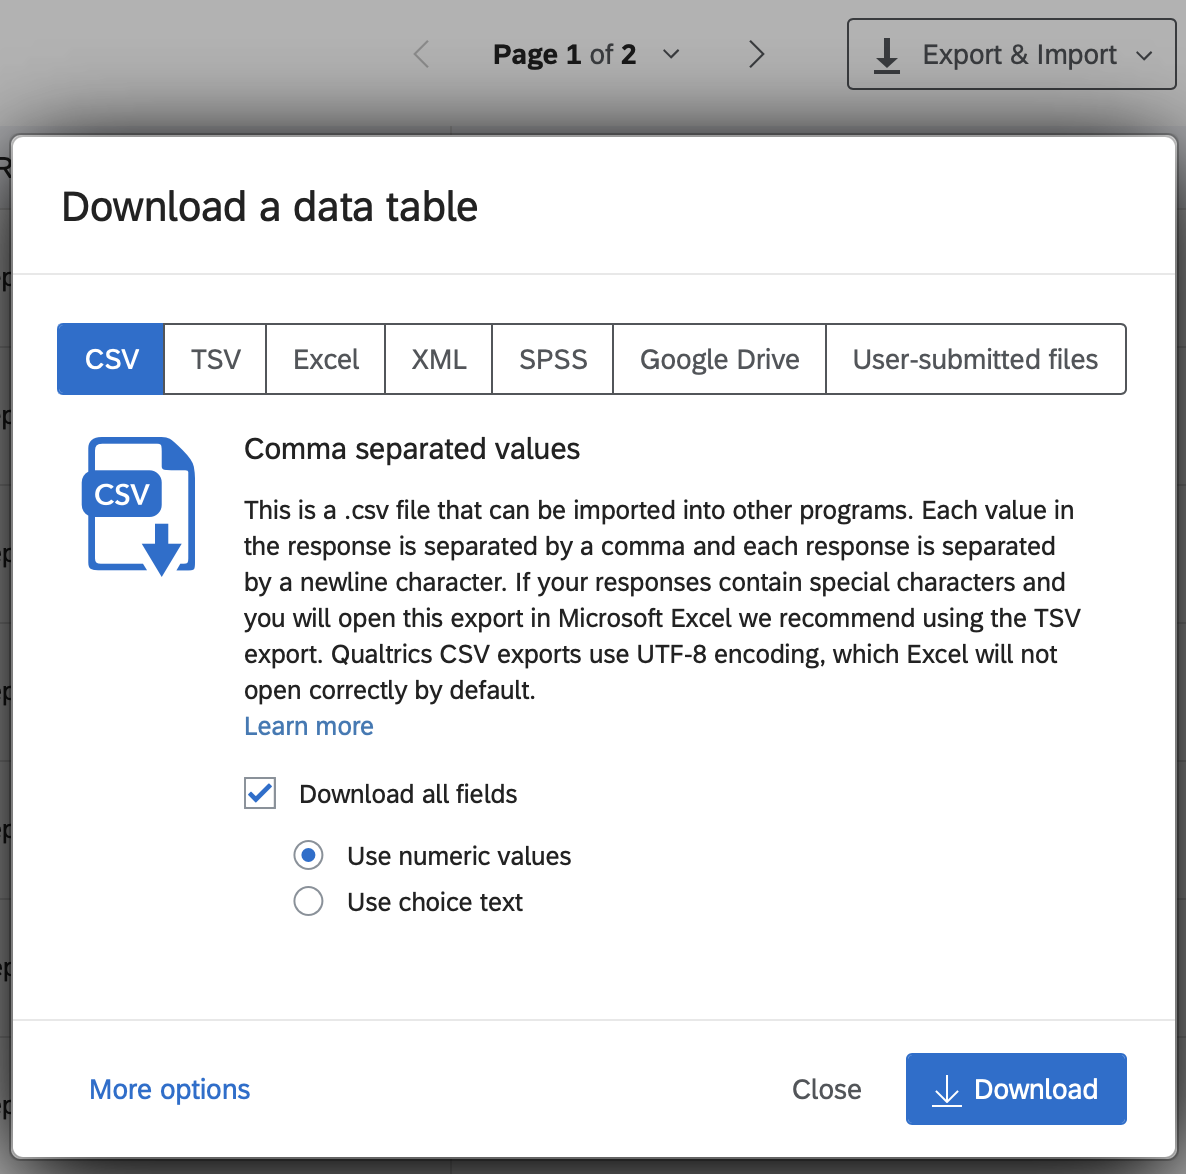
Task: Uncheck the Download all fields checkbox
Action: [x=259, y=794]
